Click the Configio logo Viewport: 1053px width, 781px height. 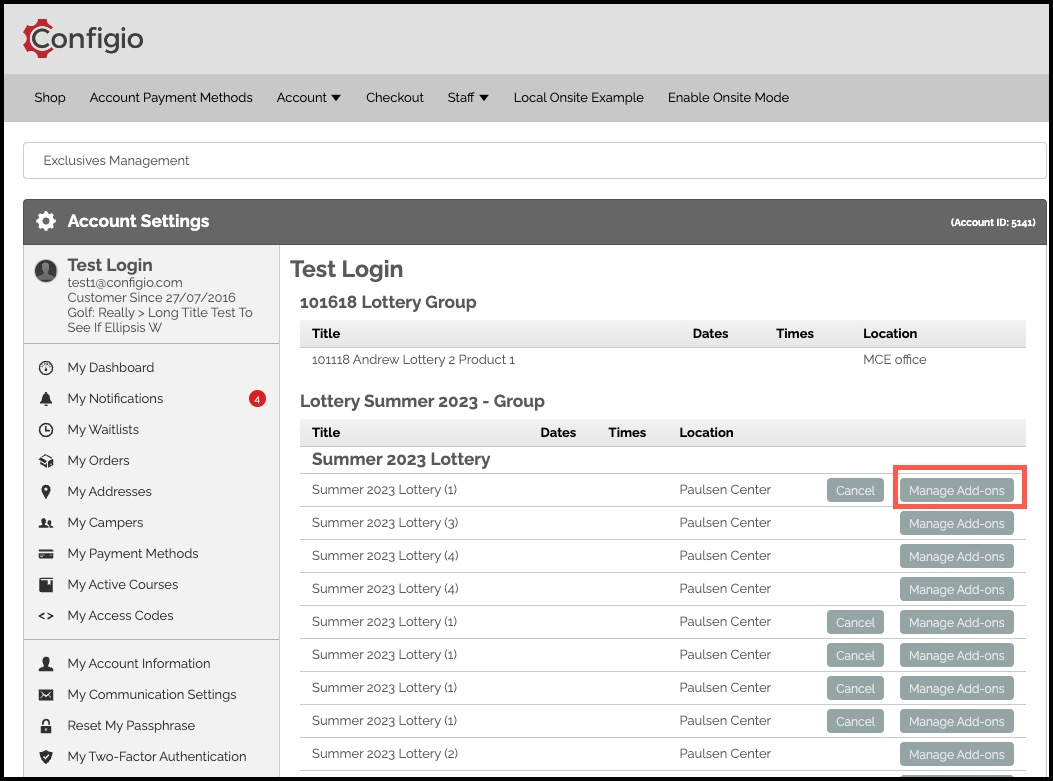(x=83, y=38)
